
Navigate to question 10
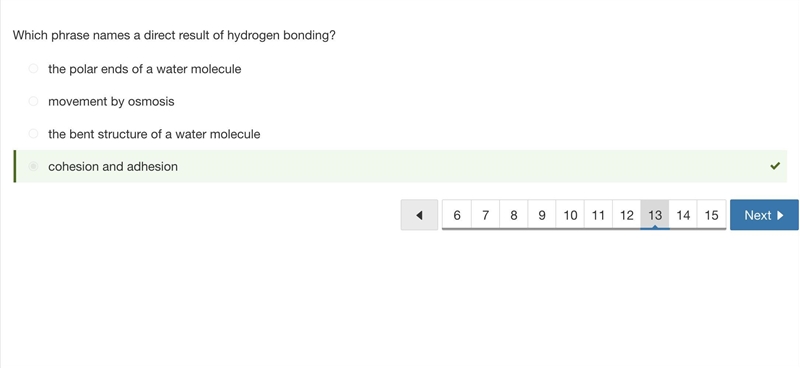tap(570, 215)
